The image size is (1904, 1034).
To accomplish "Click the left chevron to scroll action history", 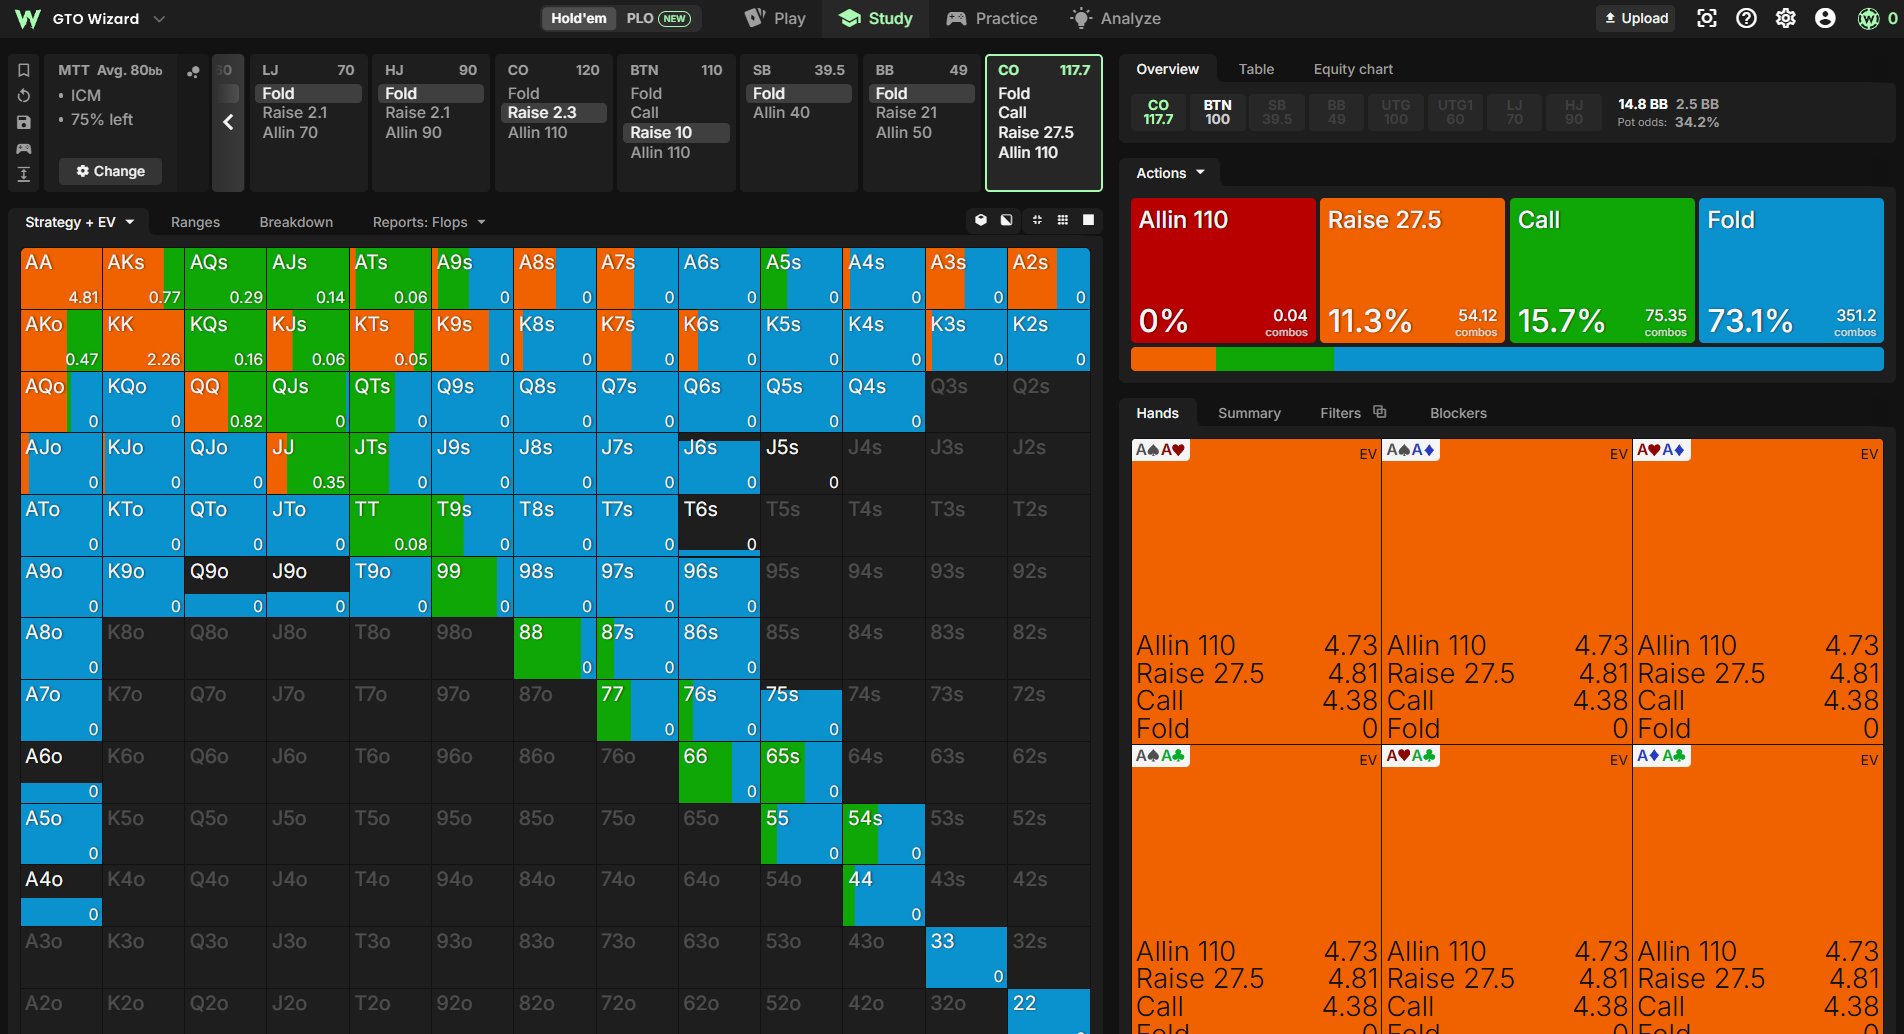I will coord(228,122).
